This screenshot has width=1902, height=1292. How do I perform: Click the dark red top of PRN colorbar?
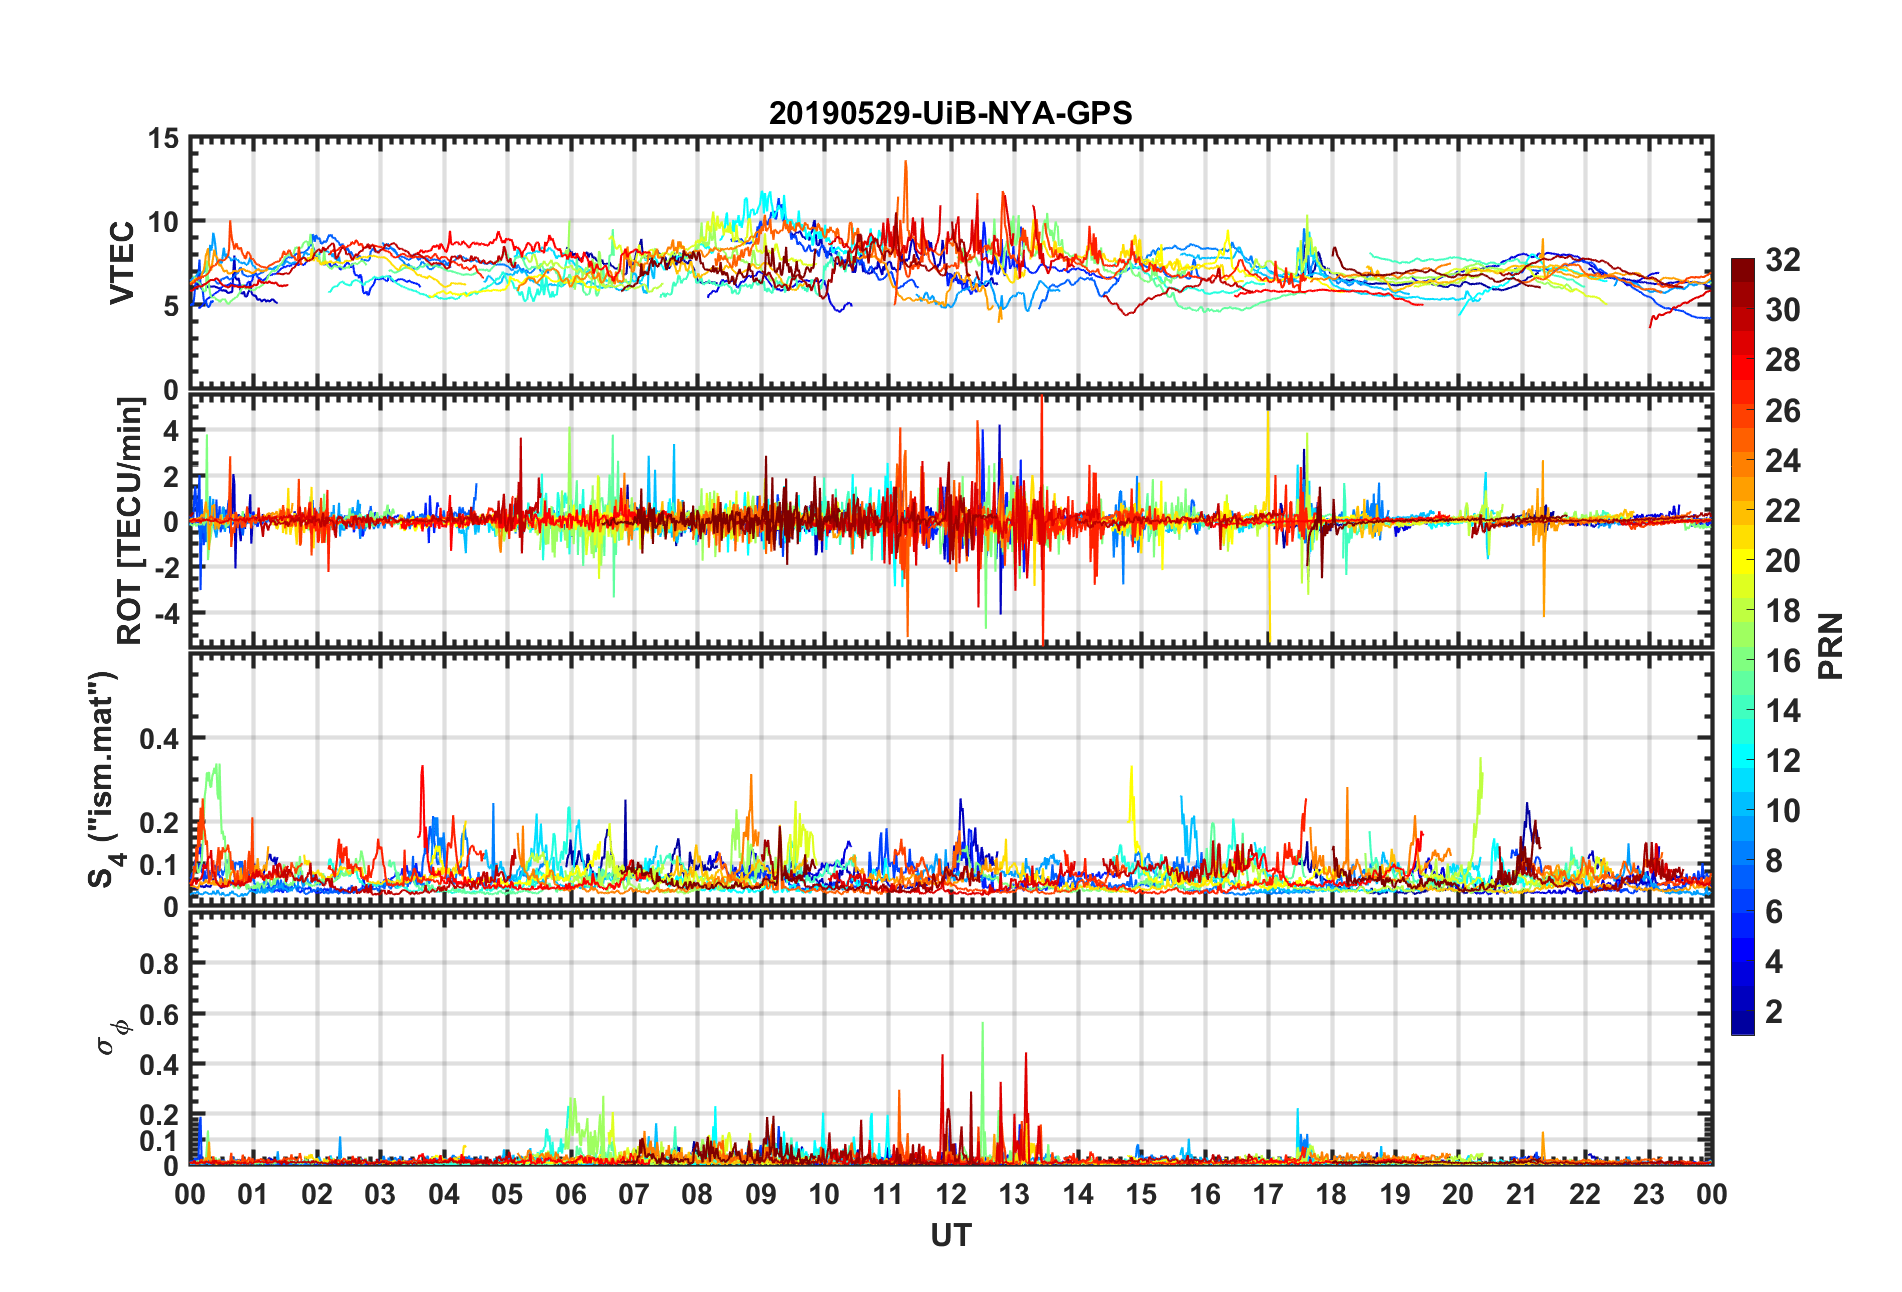click(x=1743, y=271)
